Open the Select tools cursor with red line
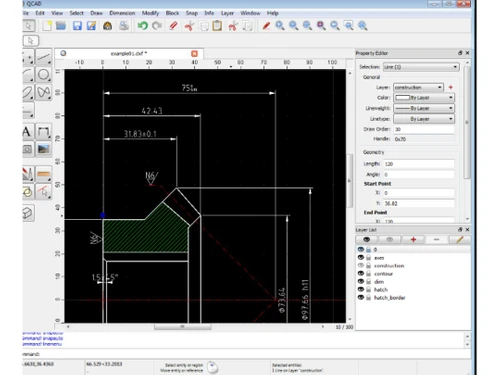This screenshot has height=375, width=500. [44, 191]
